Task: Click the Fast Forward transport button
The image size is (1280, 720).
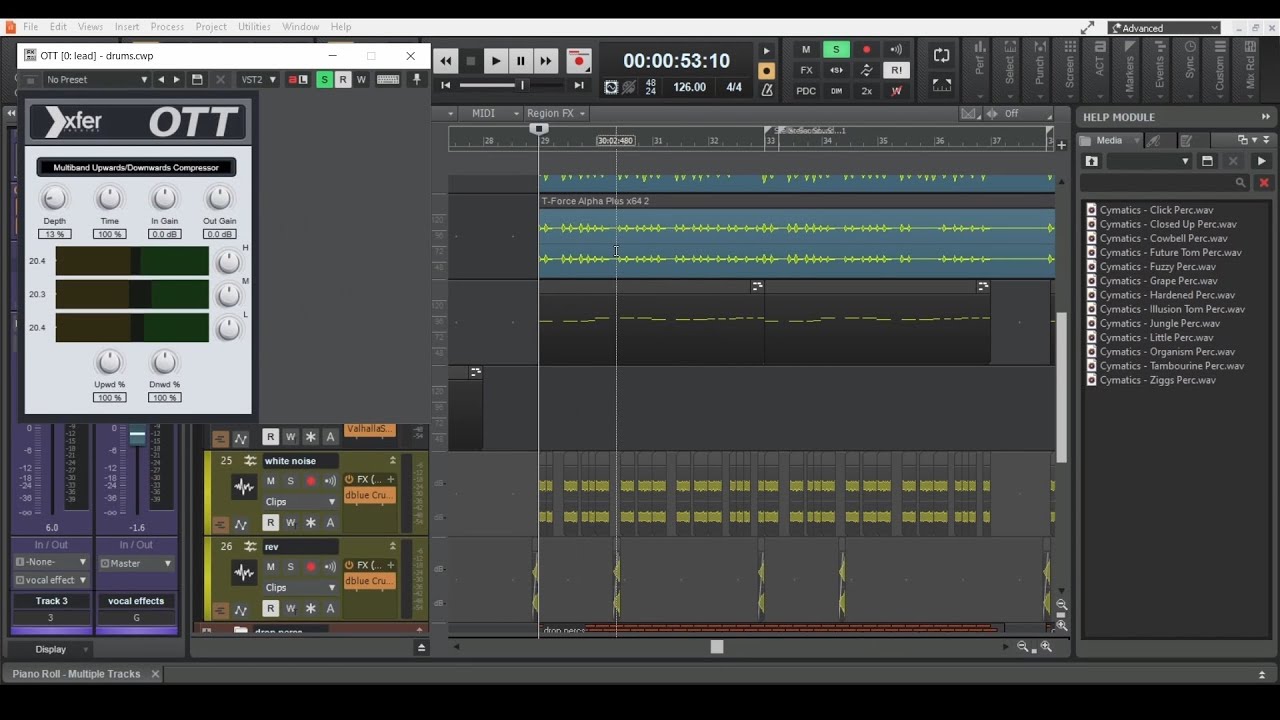Action: coord(545,61)
